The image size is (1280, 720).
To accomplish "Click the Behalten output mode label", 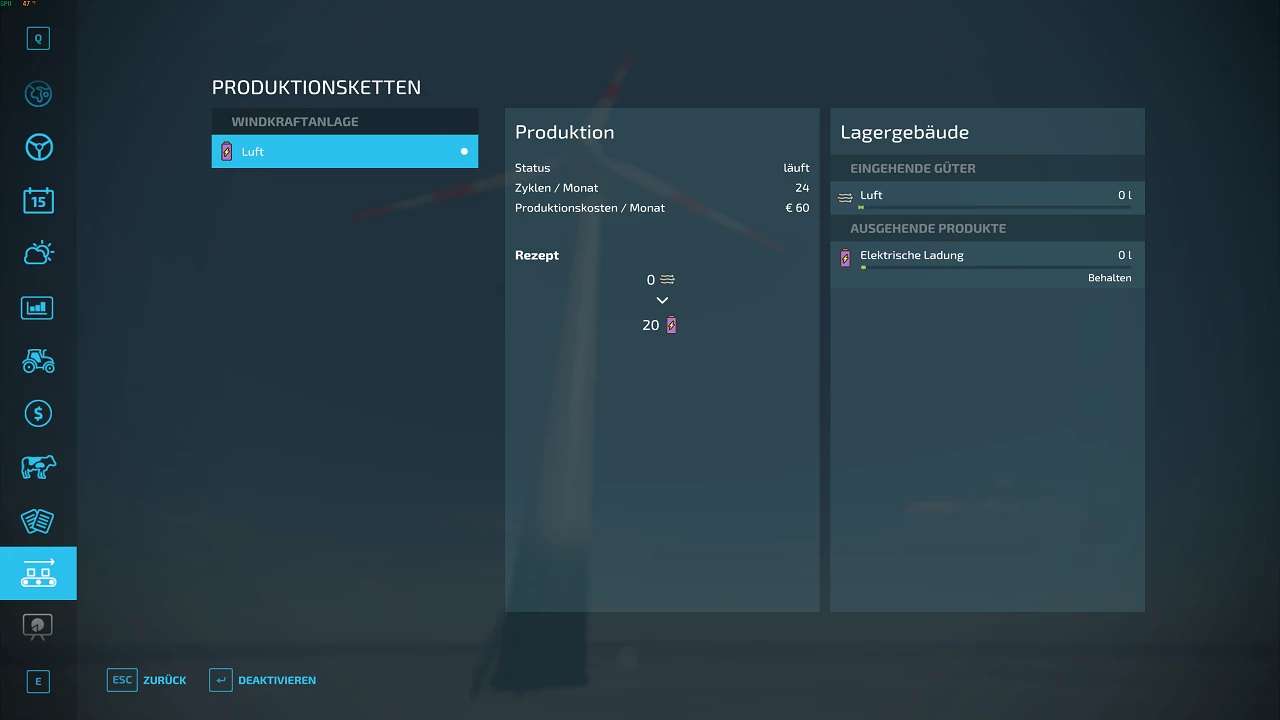I will pos(1109,278).
